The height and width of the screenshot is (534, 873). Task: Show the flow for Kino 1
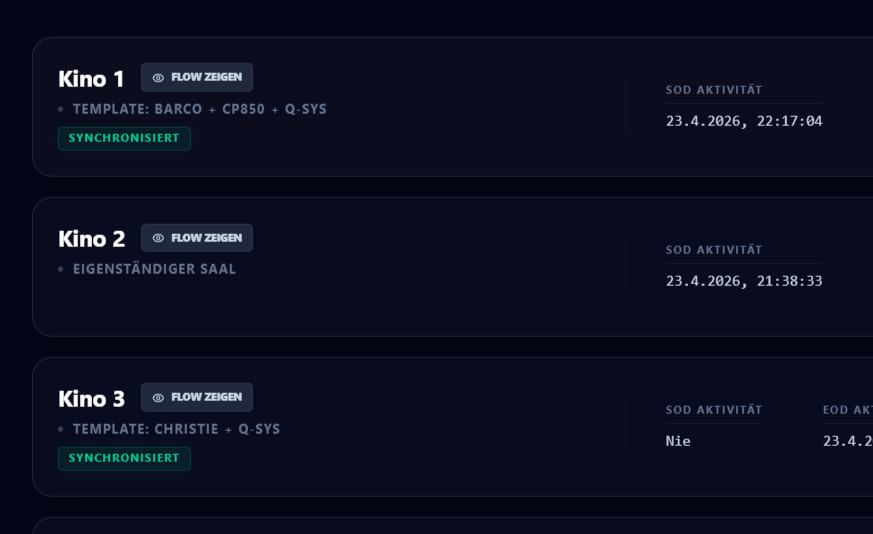(197, 78)
